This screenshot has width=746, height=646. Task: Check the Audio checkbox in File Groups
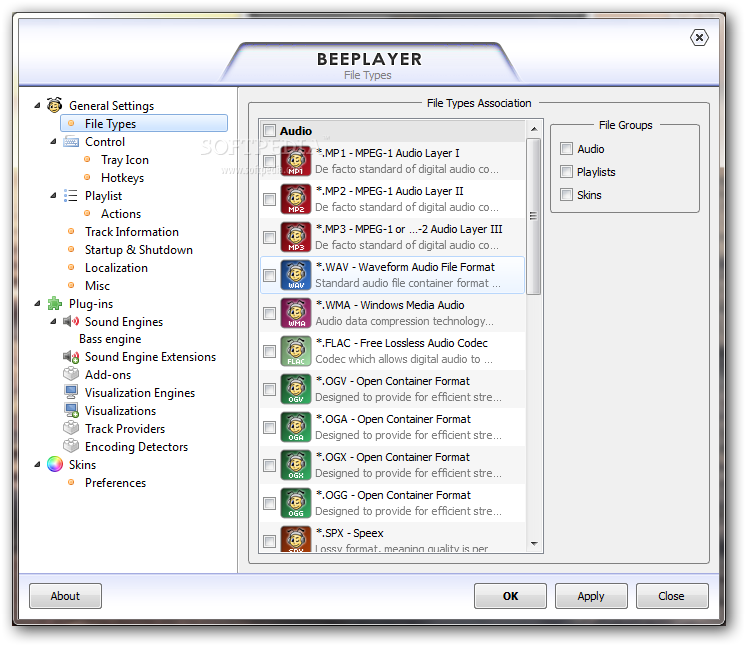(566, 148)
